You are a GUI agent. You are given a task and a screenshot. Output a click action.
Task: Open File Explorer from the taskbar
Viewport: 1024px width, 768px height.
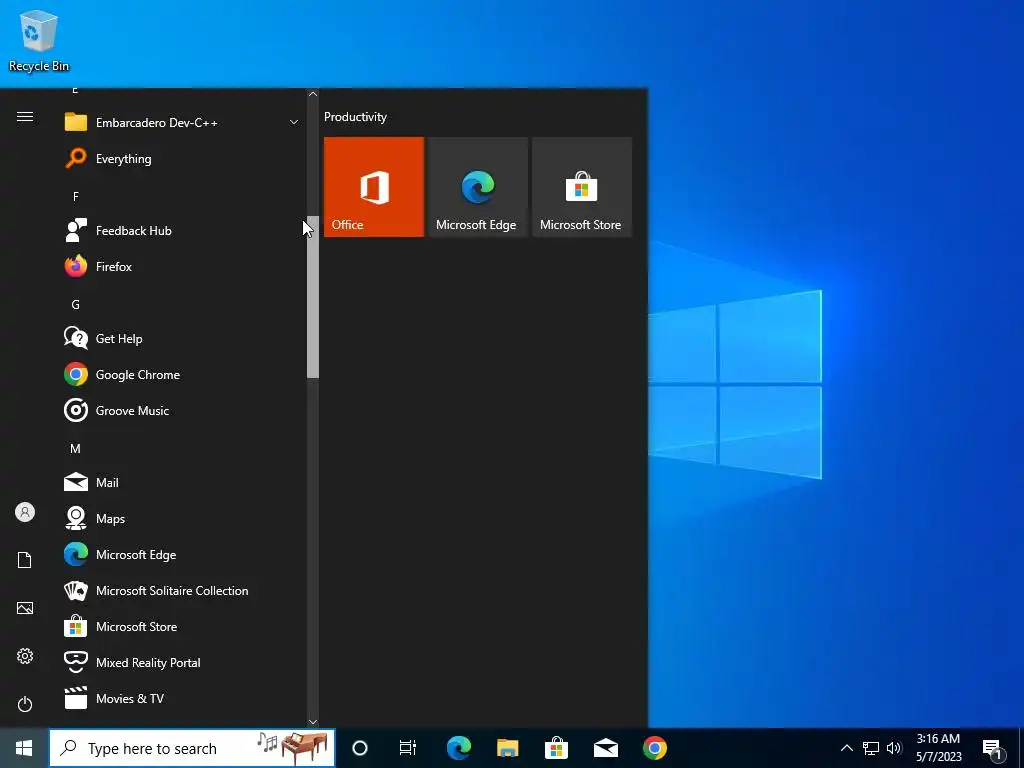pos(507,748)
